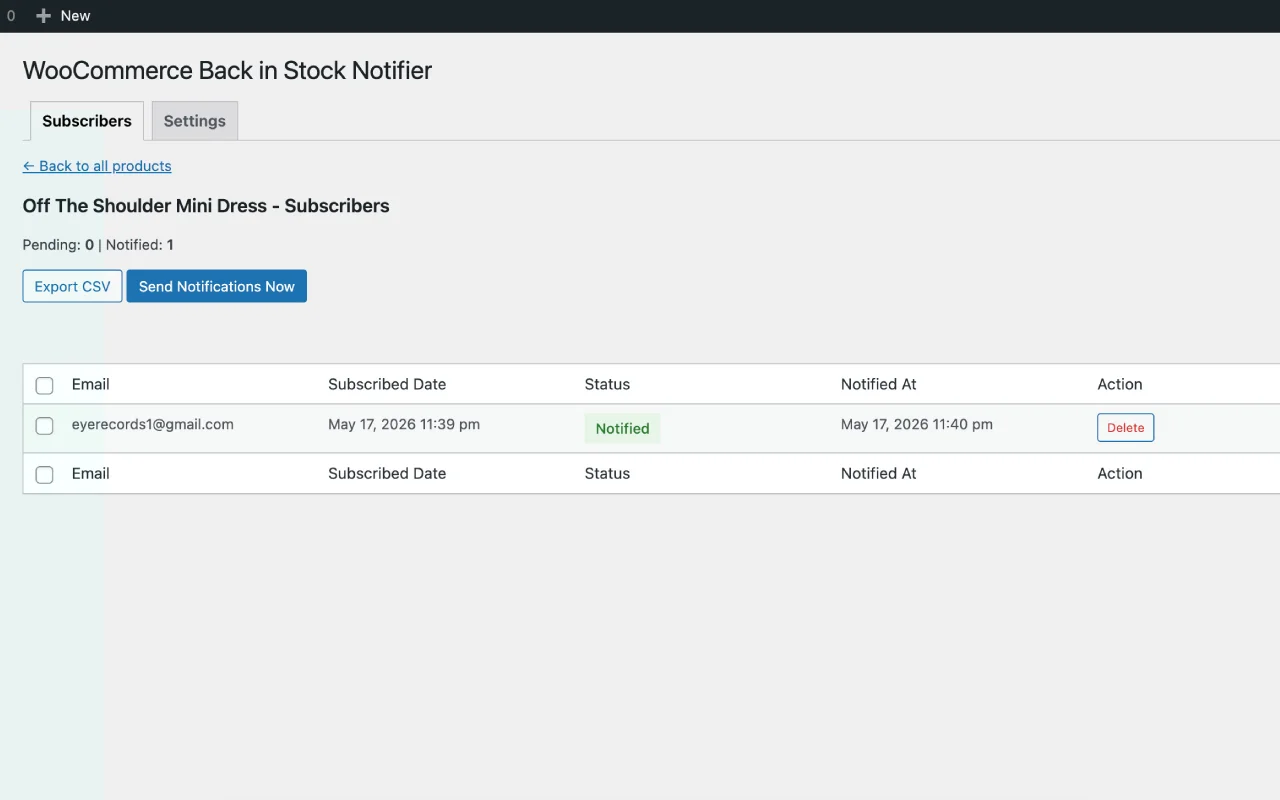Follow the Back to all products link
The width and height of the screenshot is (1280, 800).
(97, 166)
